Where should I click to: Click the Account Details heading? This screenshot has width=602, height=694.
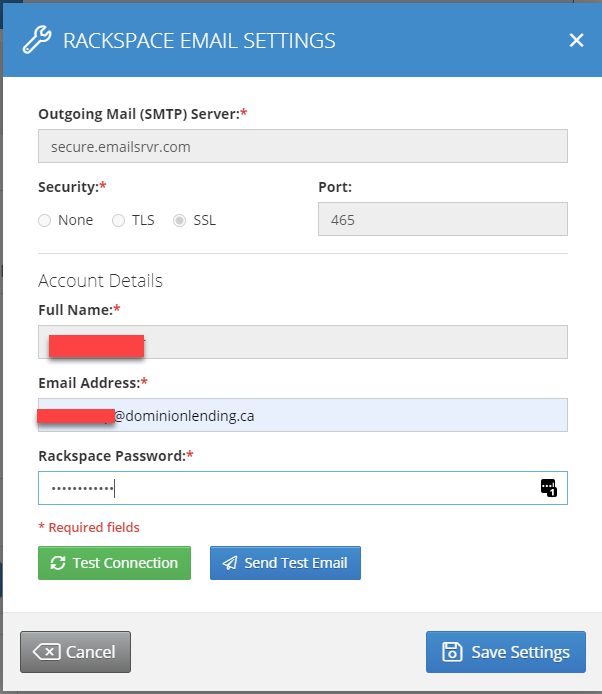[100, 281]
